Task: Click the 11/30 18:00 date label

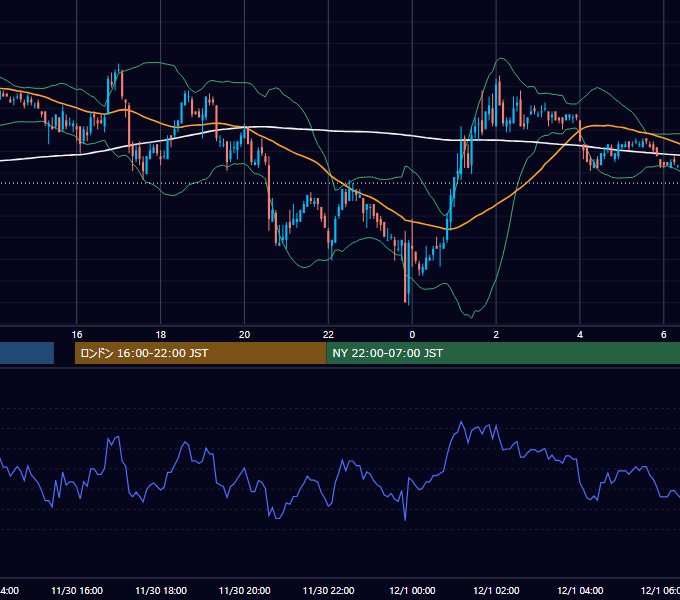Action: coord(161,590)
